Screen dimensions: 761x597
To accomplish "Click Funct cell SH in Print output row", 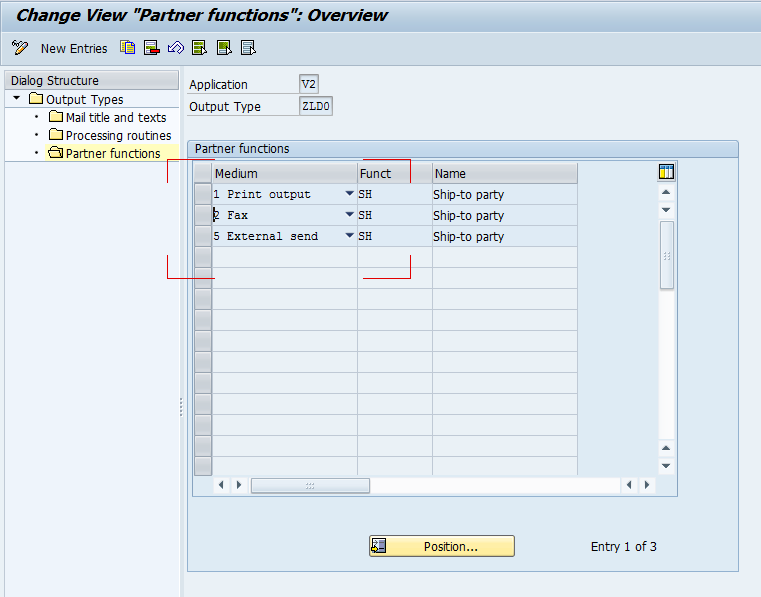I will pyautogui.click(x=395, y=194).
